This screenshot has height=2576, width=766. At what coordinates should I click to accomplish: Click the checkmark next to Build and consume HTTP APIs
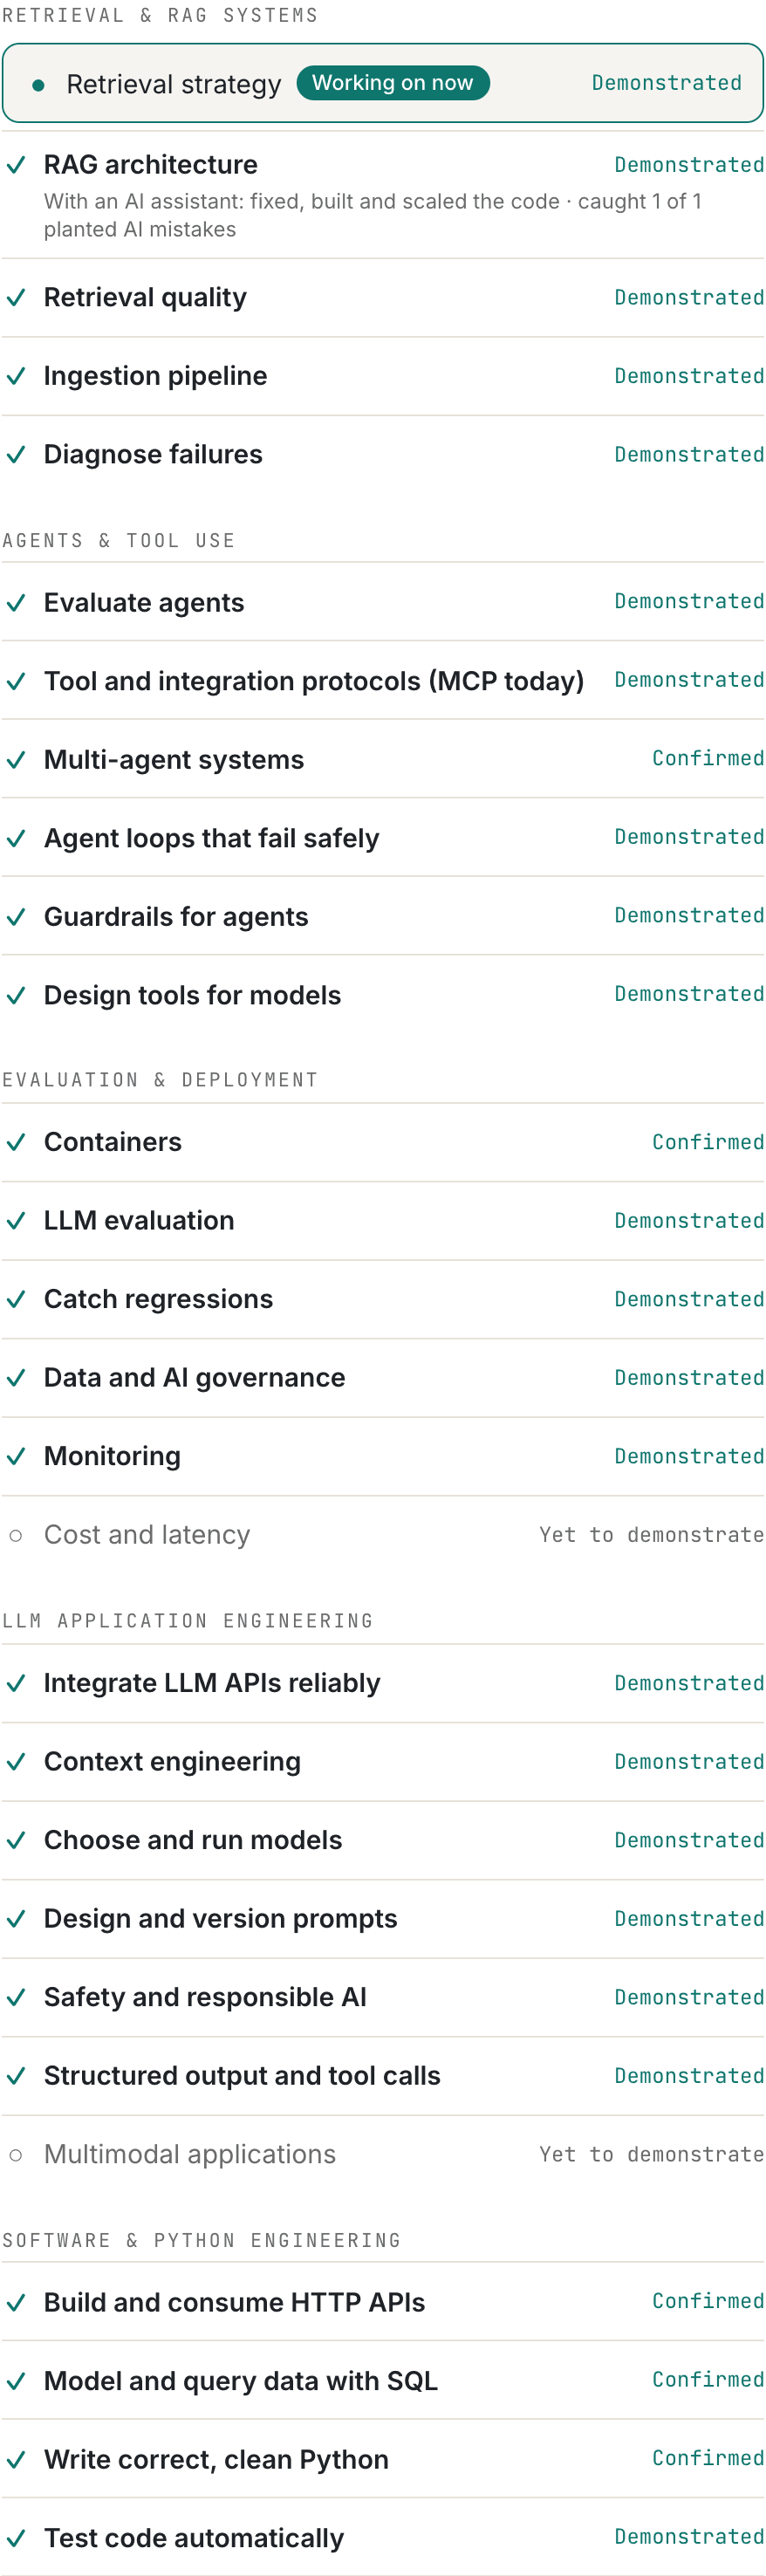tap(16, 2303)
